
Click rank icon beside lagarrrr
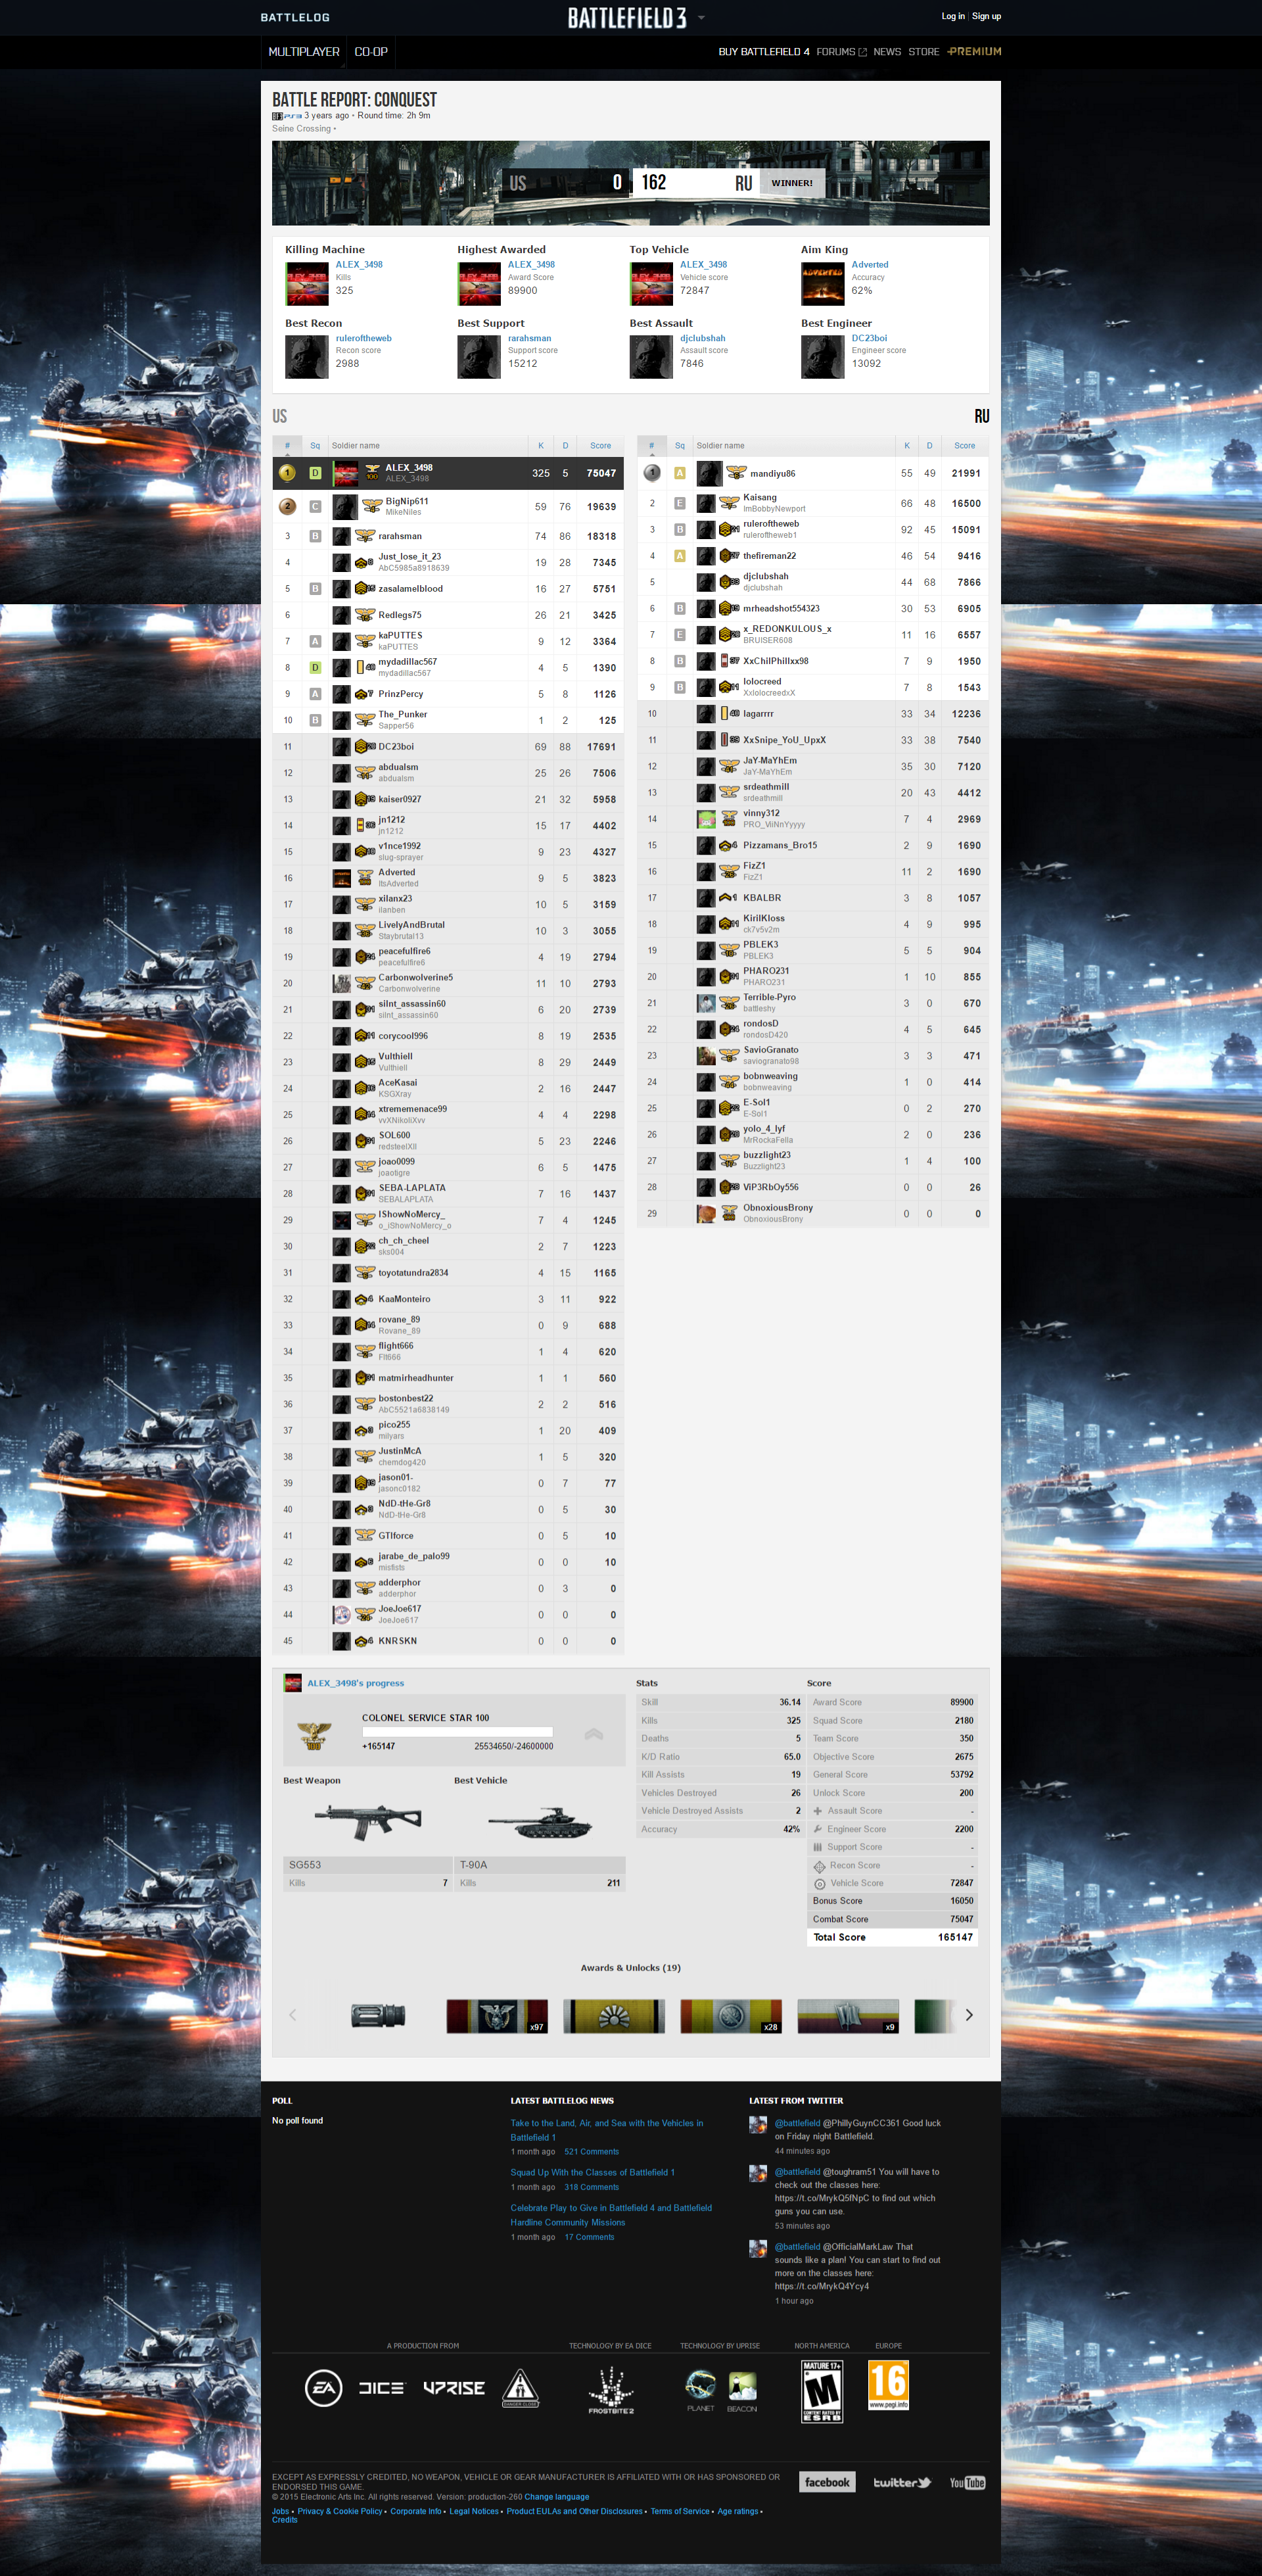click(x=730, y=713)
